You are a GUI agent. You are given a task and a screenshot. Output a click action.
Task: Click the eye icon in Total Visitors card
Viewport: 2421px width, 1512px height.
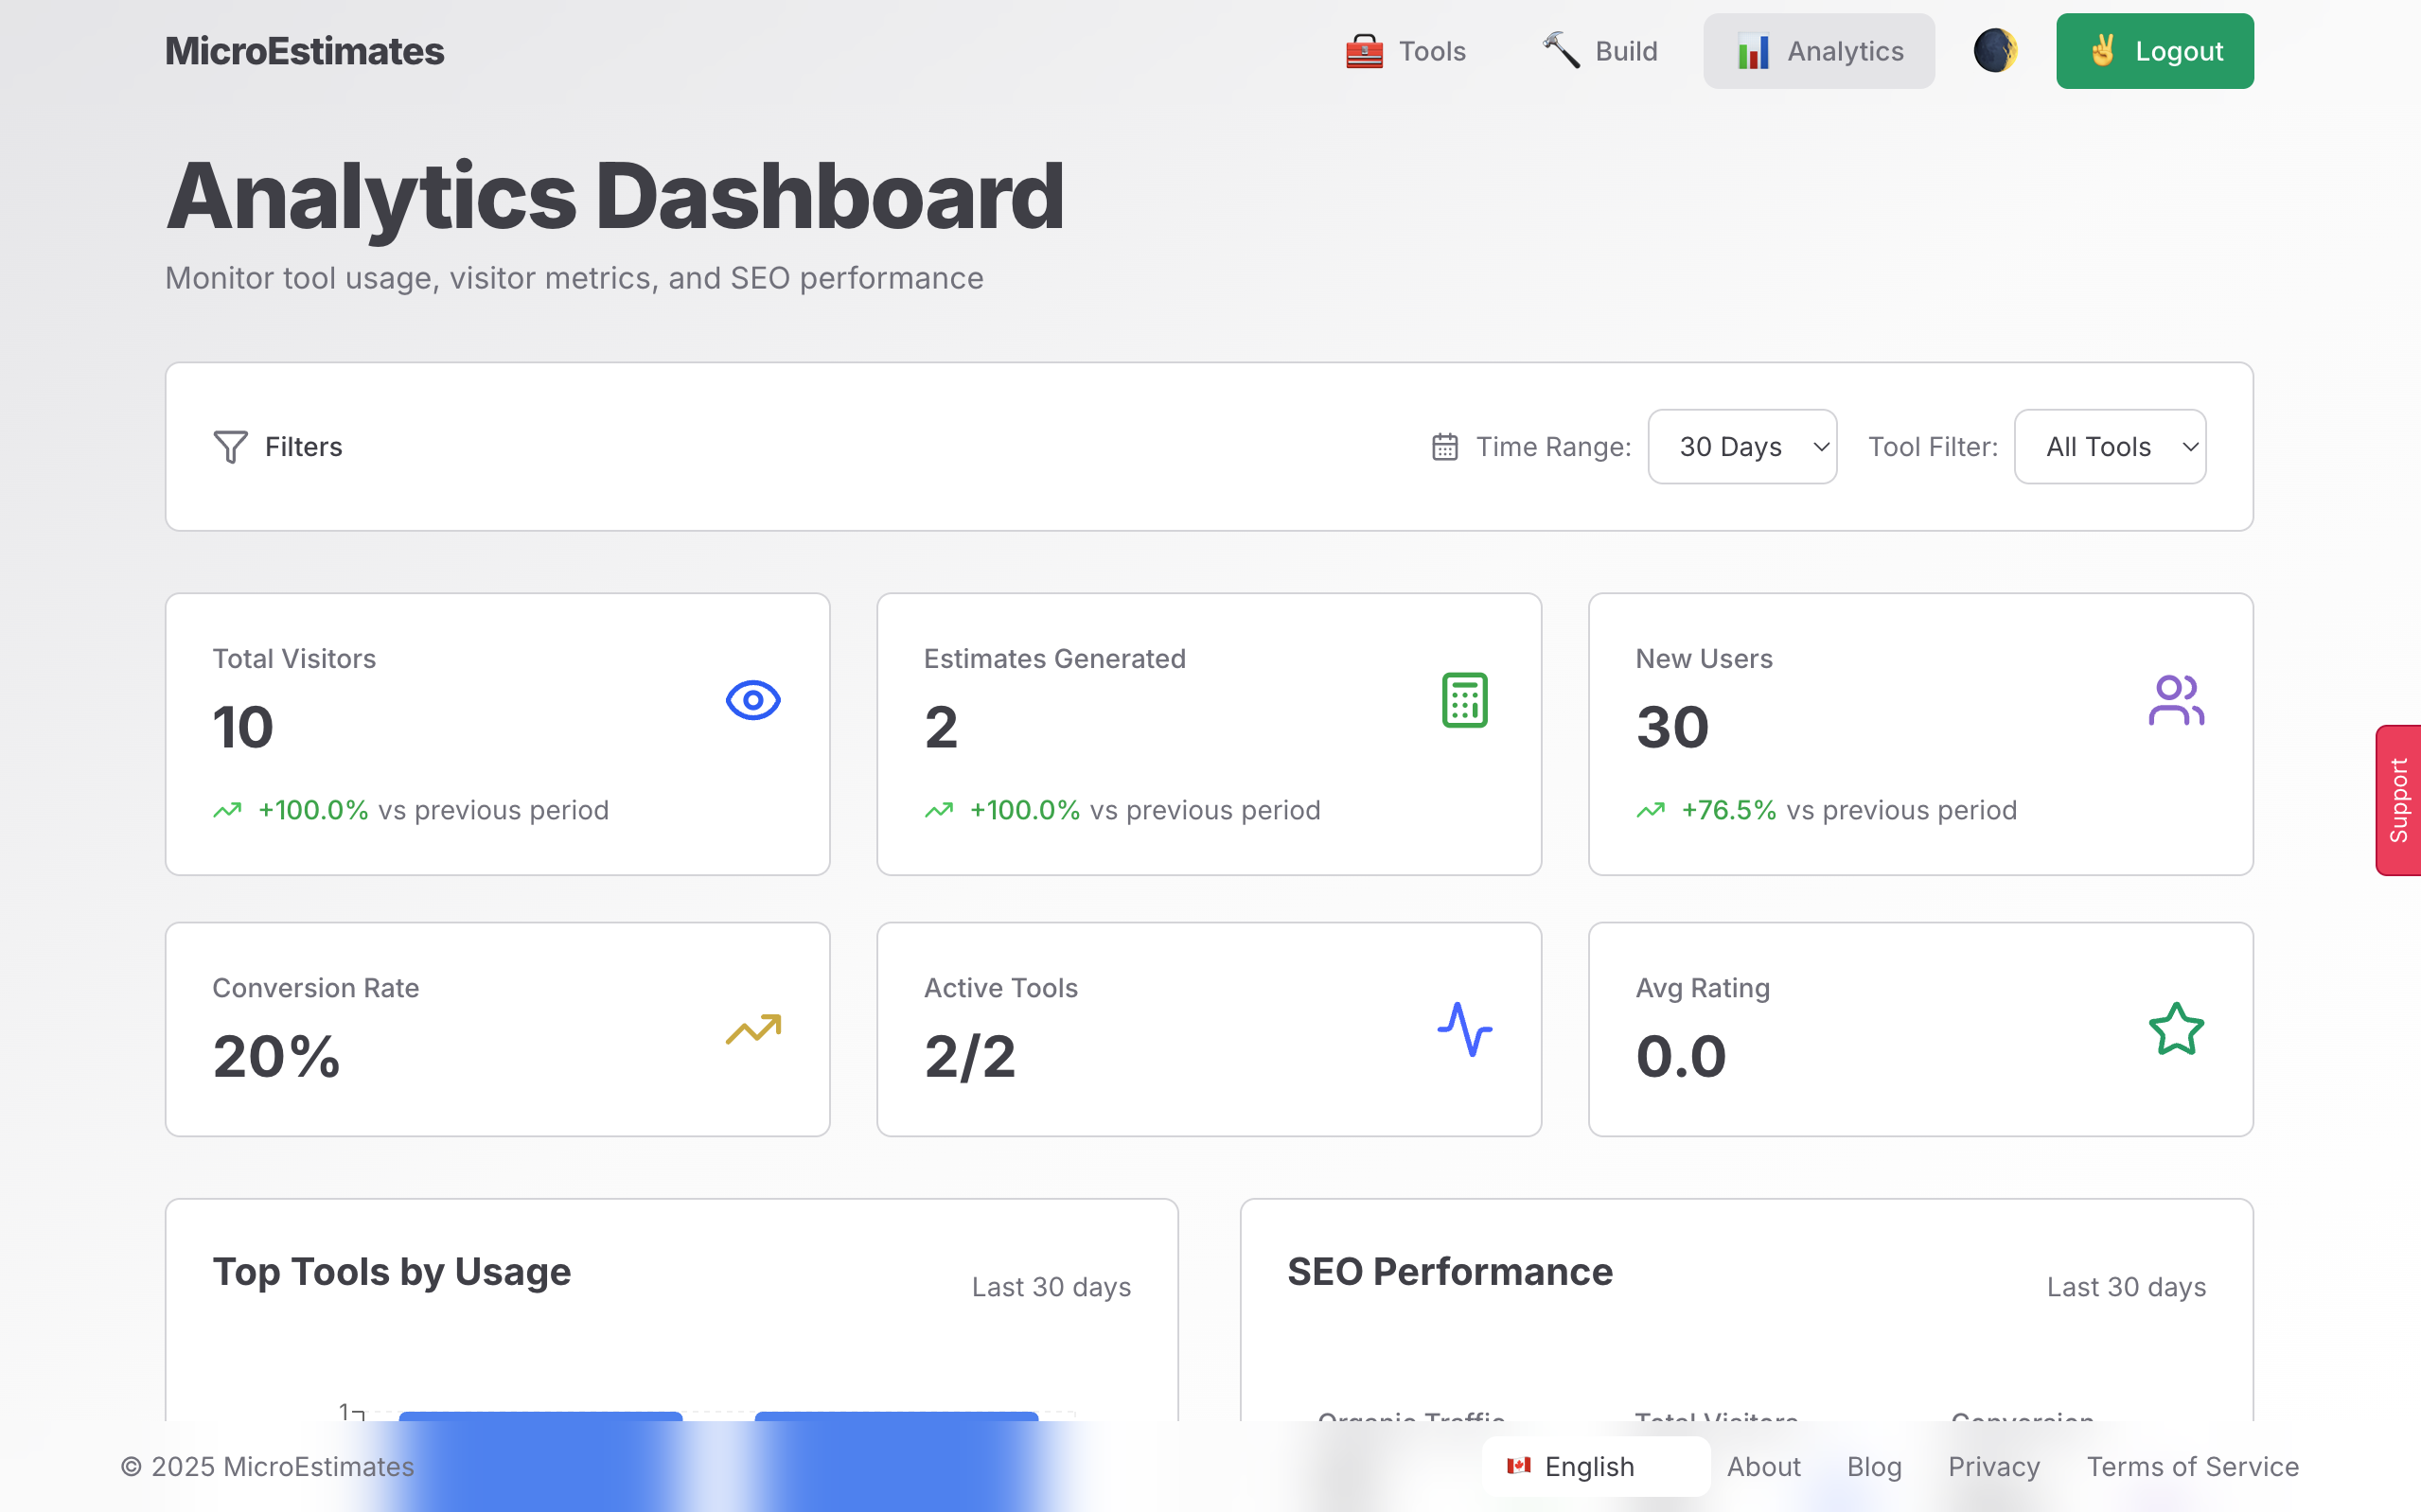pyautogui.click(x=753, y=700)
